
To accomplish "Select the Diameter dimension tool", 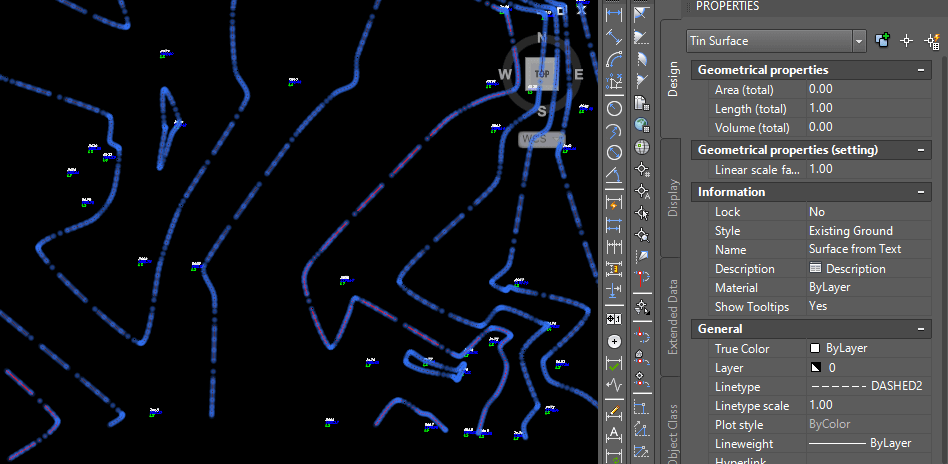I will point(614,152).
